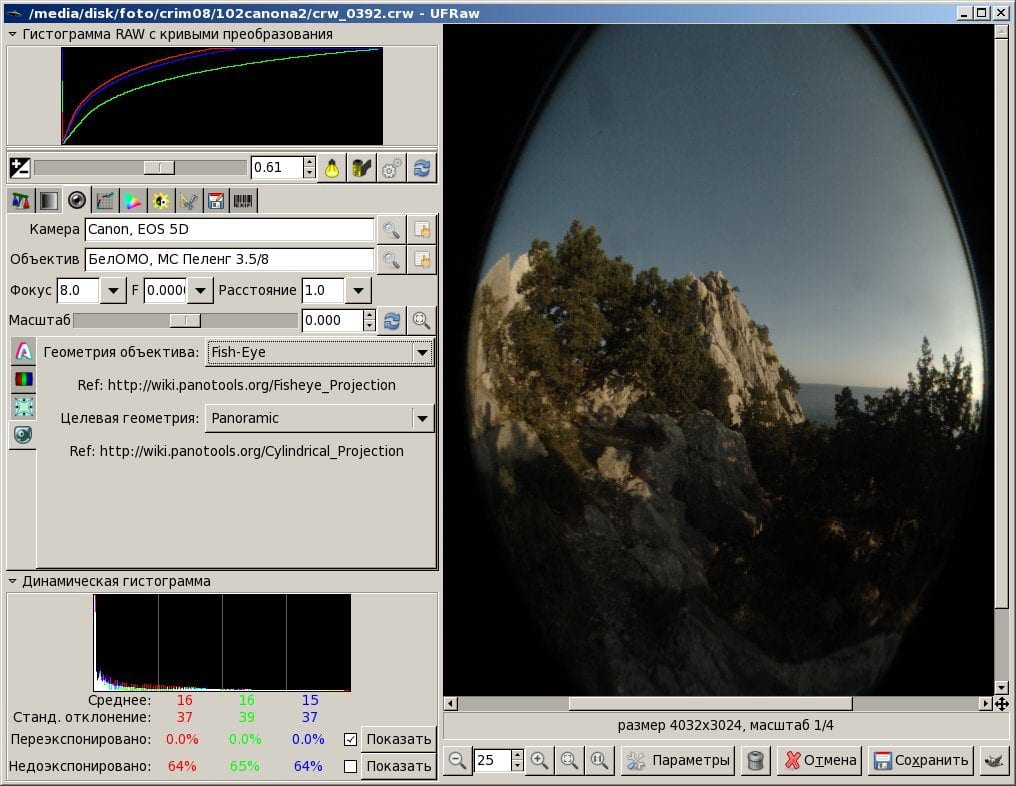Expand the Фокус focal length dropdown
The height and width of the screenshot is (786, 1016).
(x=113, y=290)
